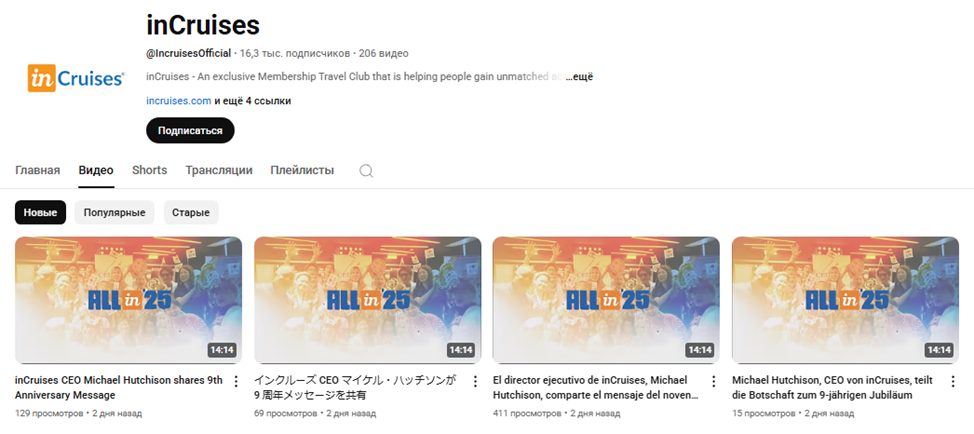Expand channel description with ...ещё
This screenshot has width=974, height=434.
[x=579, y=77]
